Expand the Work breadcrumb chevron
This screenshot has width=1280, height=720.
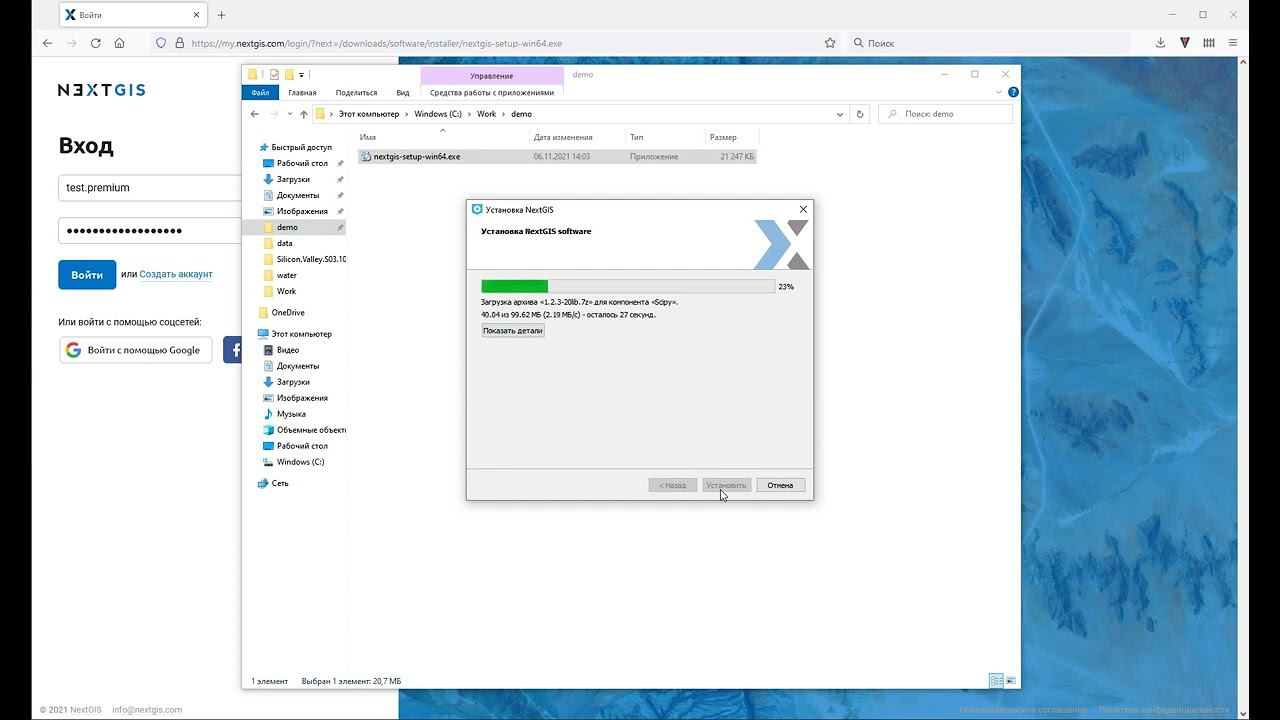[x=503, y=114]
